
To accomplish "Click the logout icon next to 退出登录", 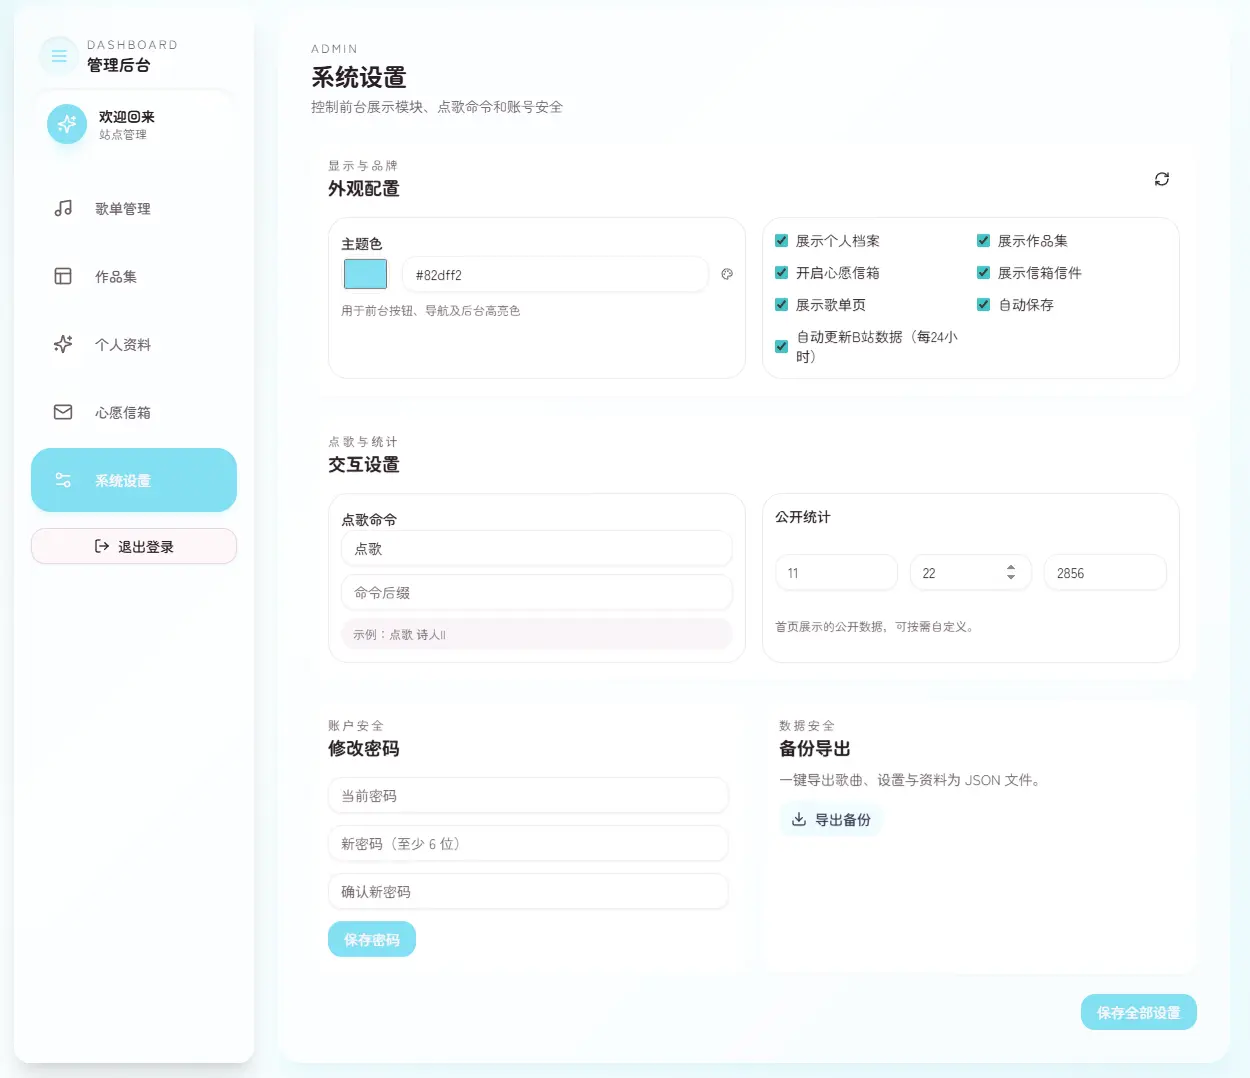I will tap(100, 546).
